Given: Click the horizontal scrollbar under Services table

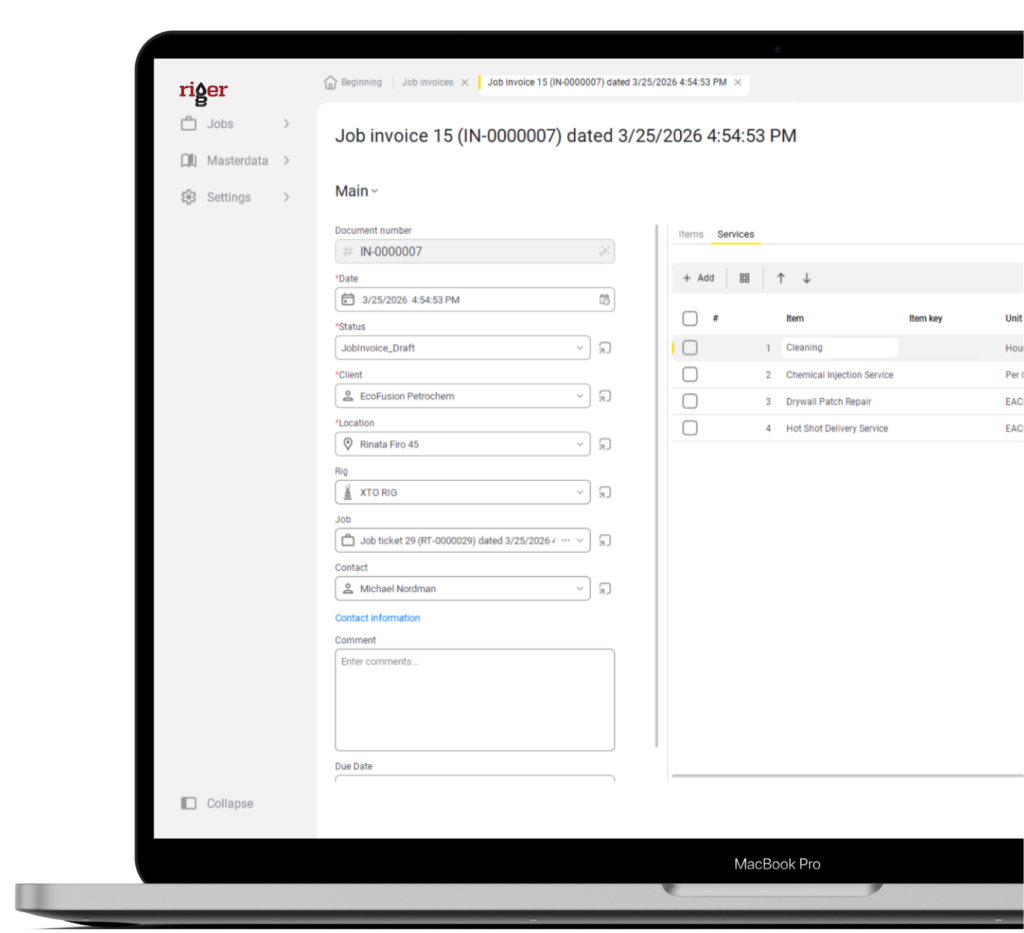Looking at the screenshot, I should click(848, 776).
